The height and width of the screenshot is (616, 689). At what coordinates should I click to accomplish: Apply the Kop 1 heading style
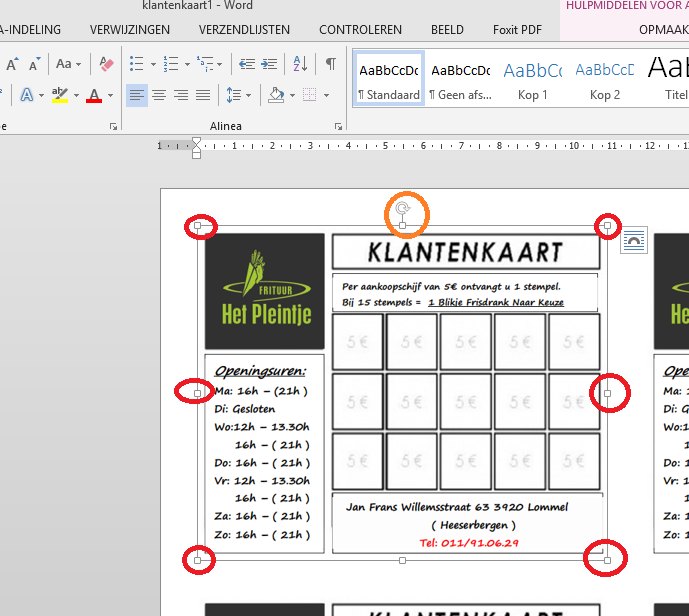533,79
